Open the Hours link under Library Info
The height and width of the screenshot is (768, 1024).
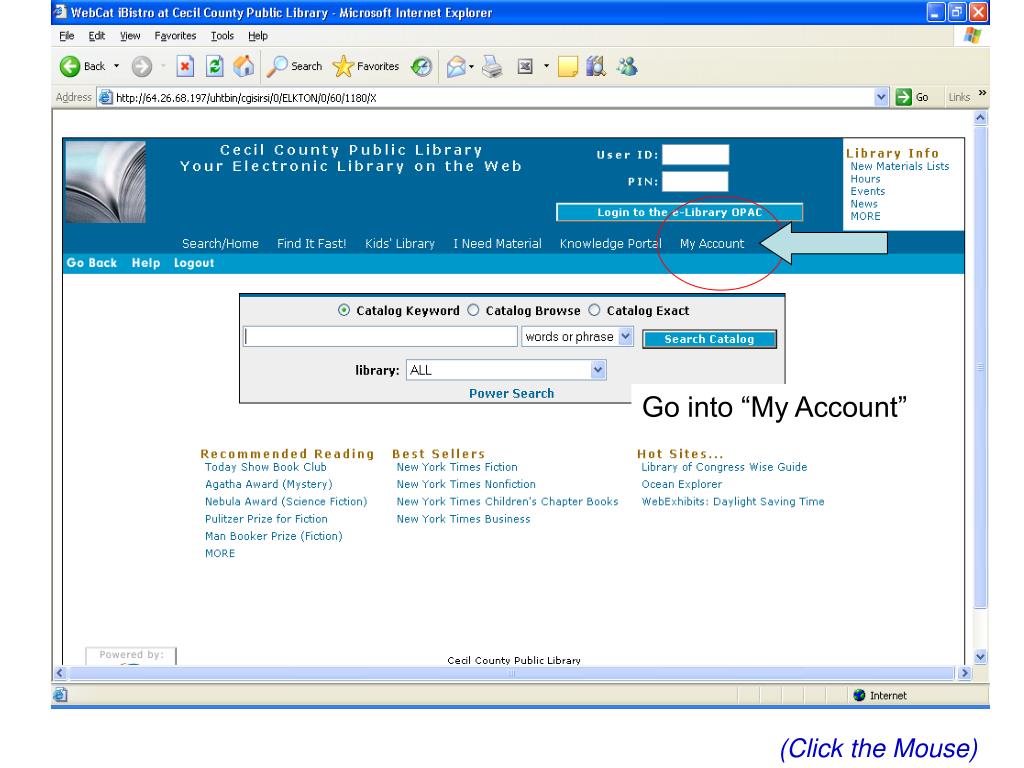865,179
